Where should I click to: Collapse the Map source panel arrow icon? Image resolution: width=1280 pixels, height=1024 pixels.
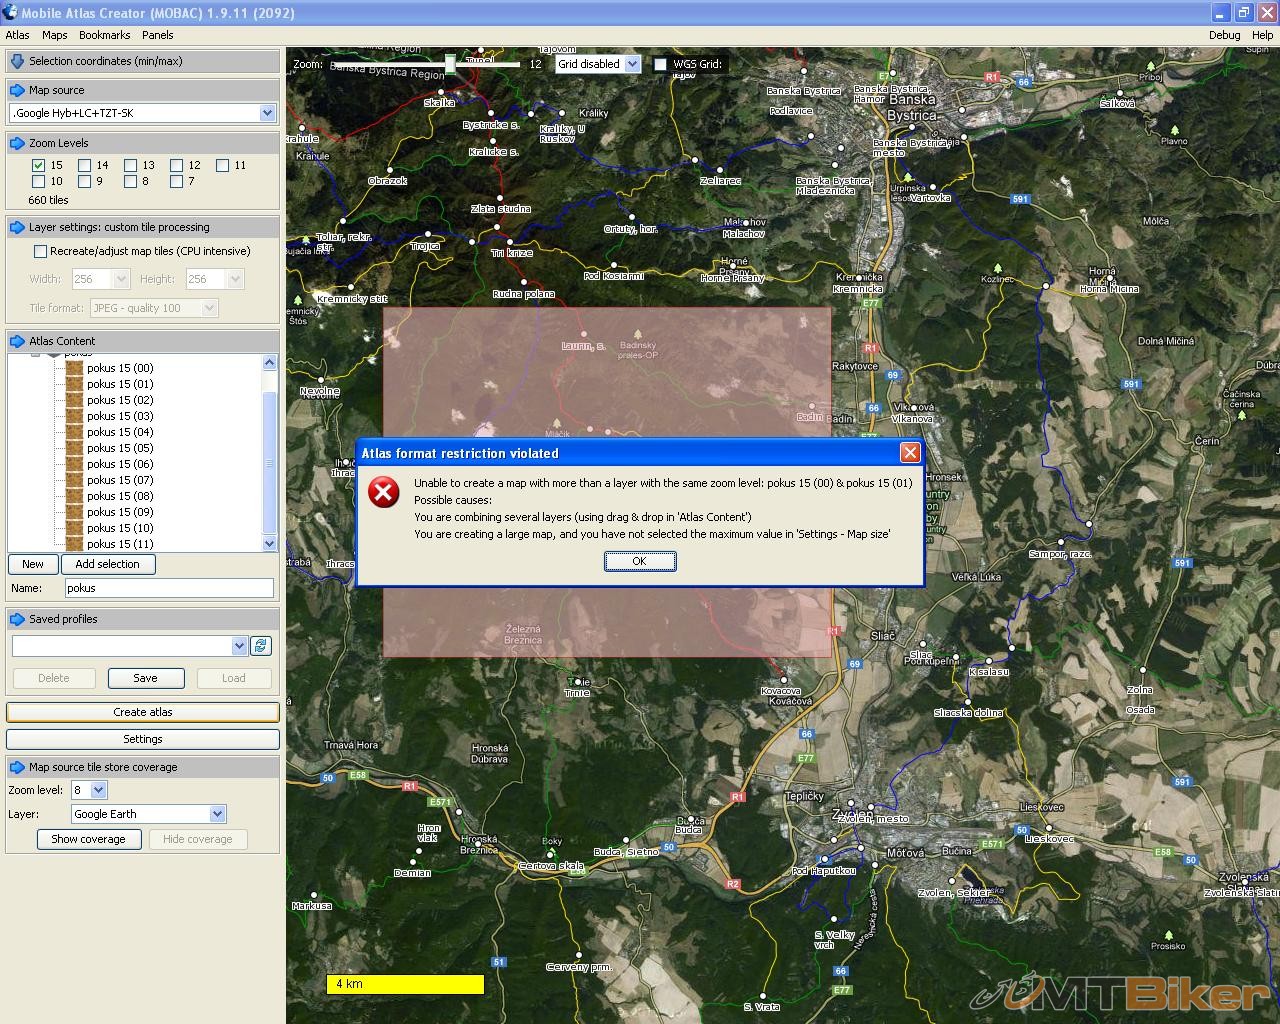17,90
